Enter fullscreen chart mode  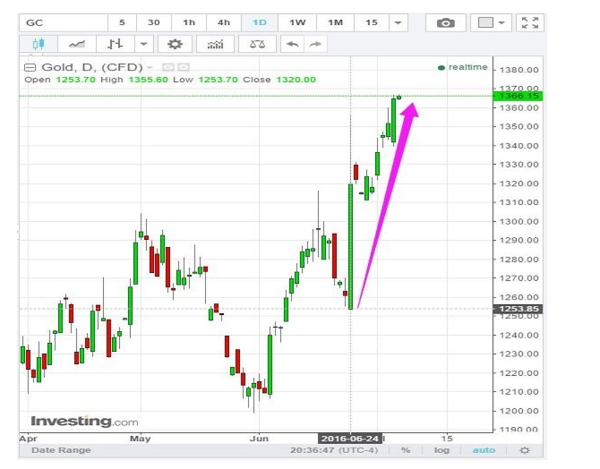tap(531, 23)
